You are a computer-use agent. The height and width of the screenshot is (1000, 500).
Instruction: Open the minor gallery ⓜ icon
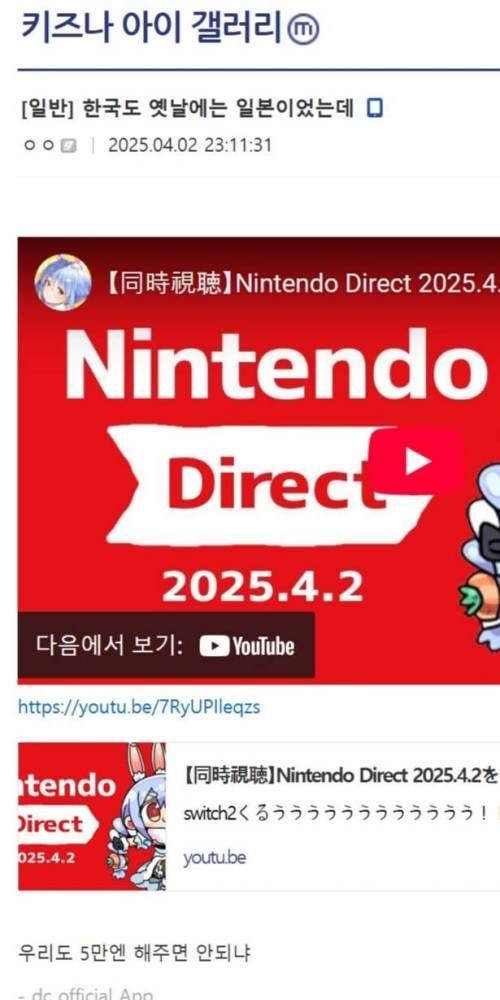(303, 29)
